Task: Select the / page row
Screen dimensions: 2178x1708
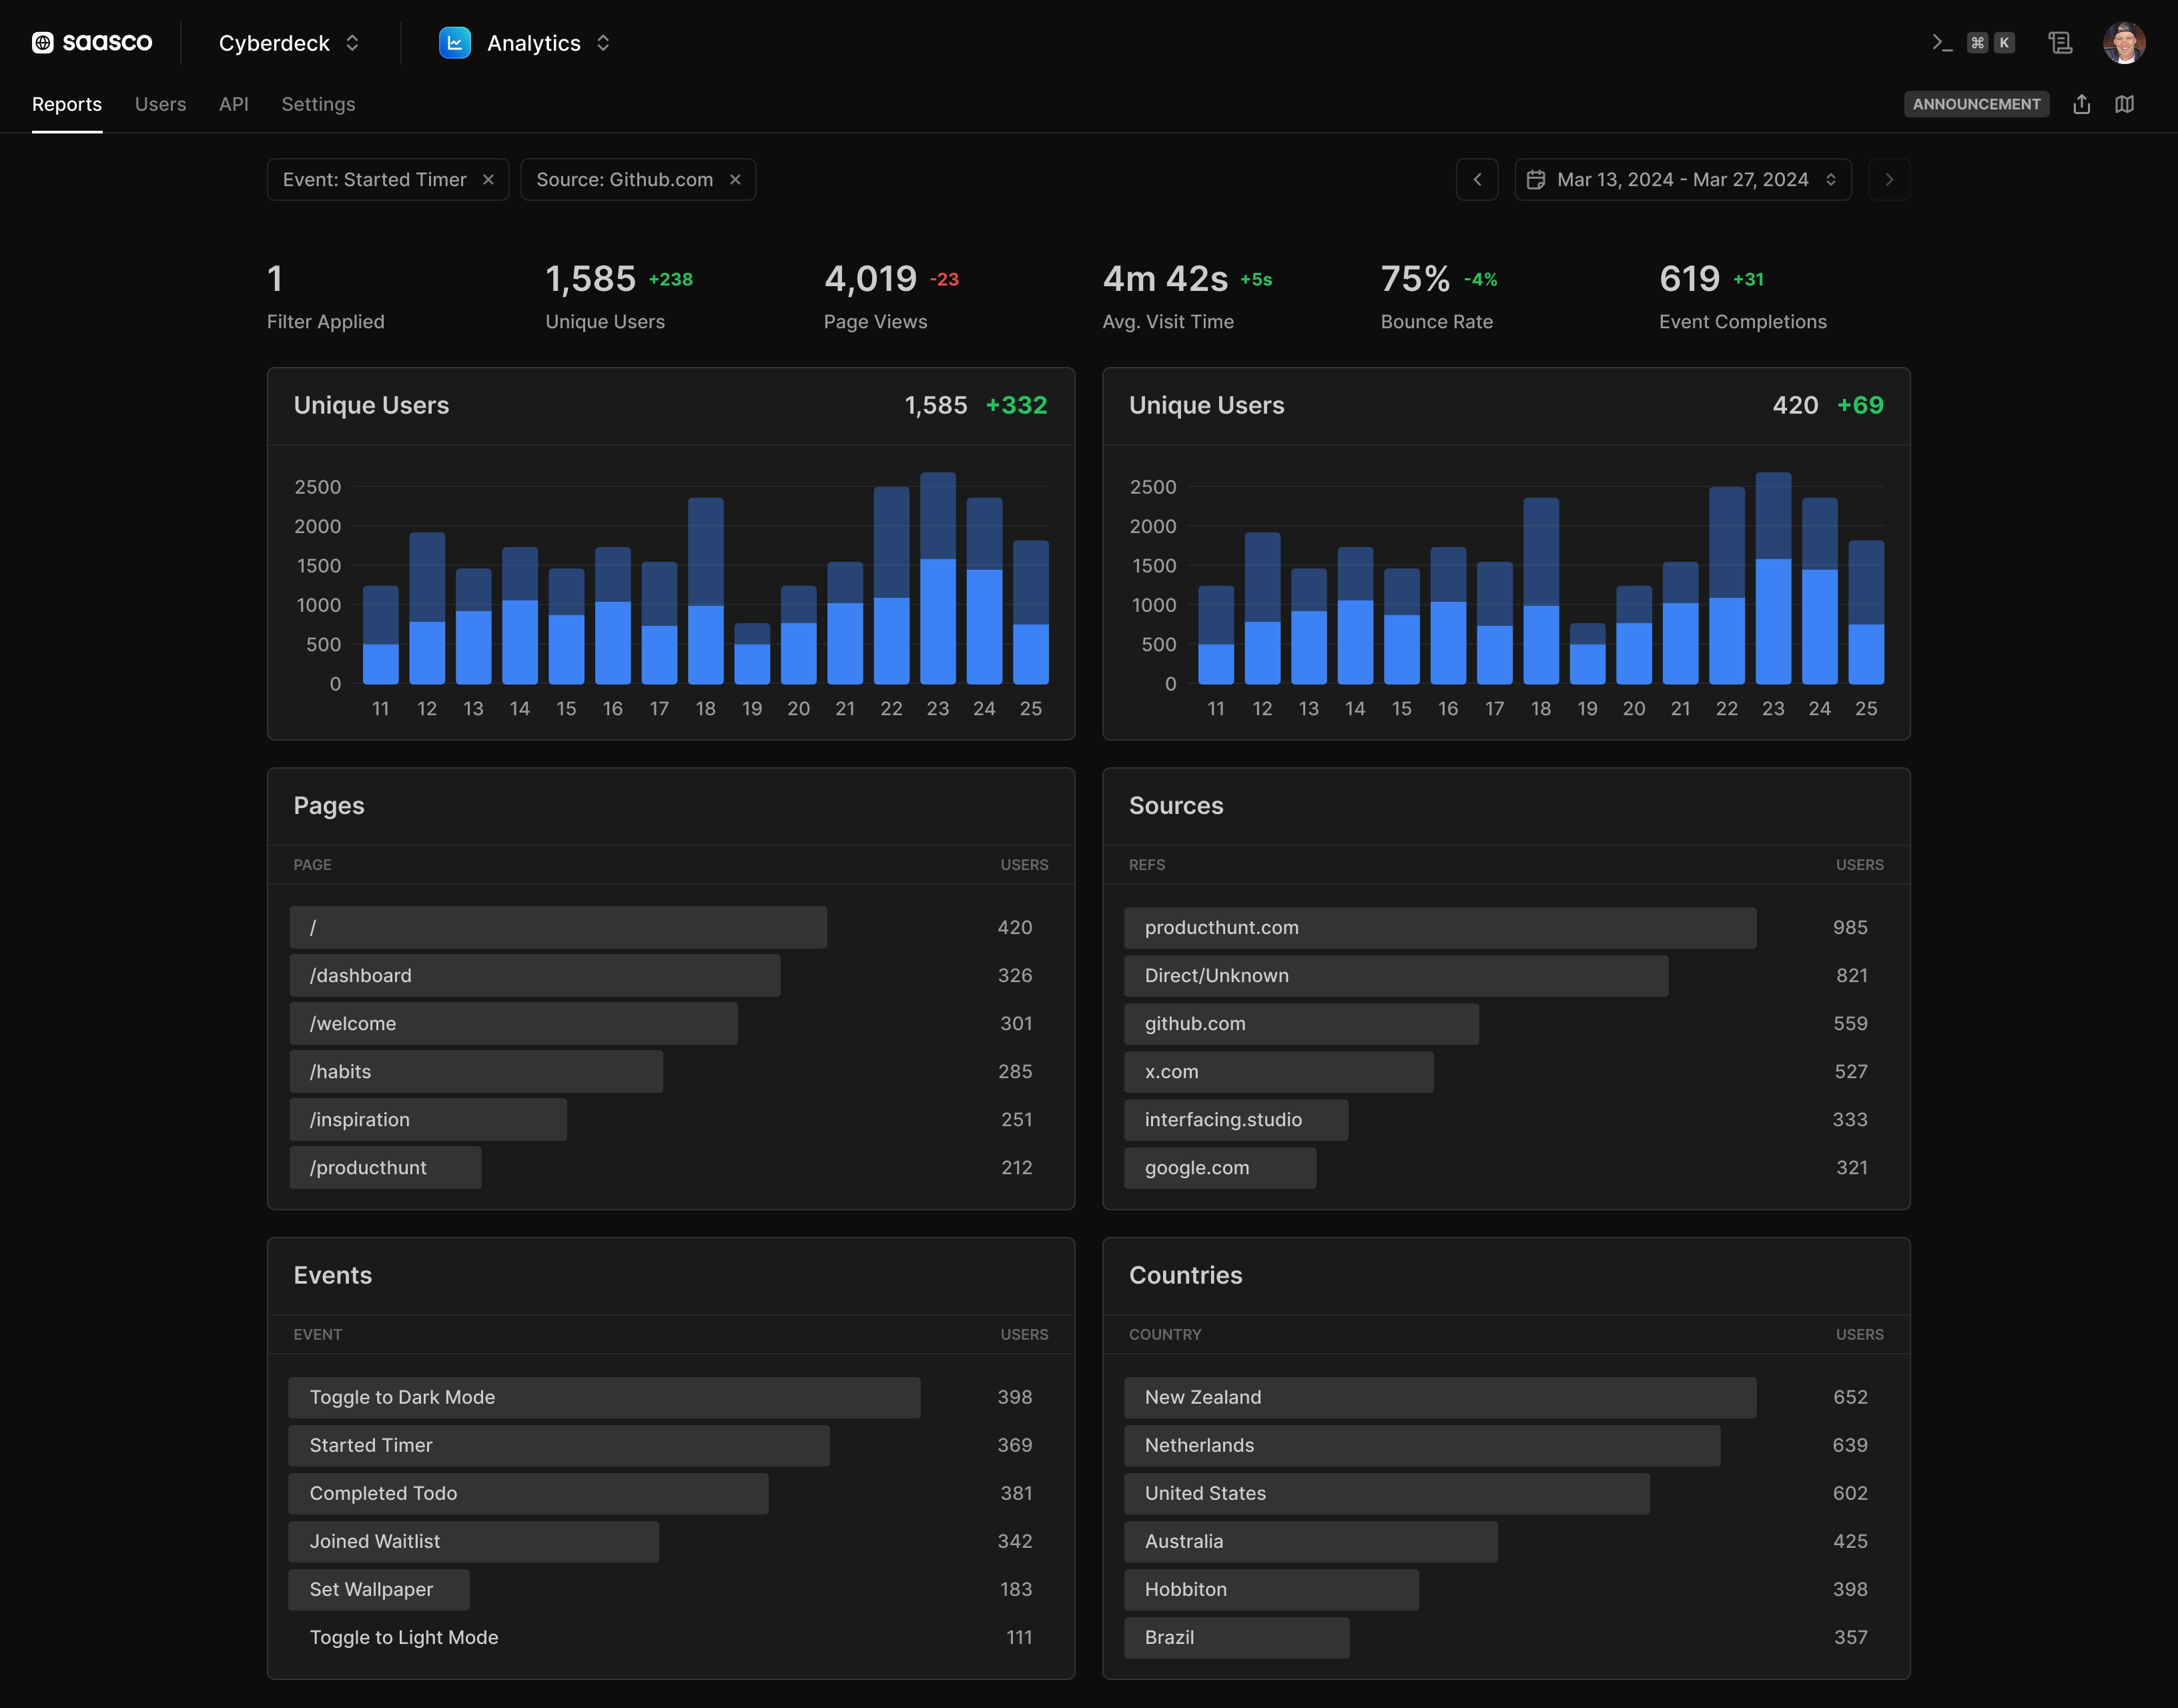Action: click(671, 927)
